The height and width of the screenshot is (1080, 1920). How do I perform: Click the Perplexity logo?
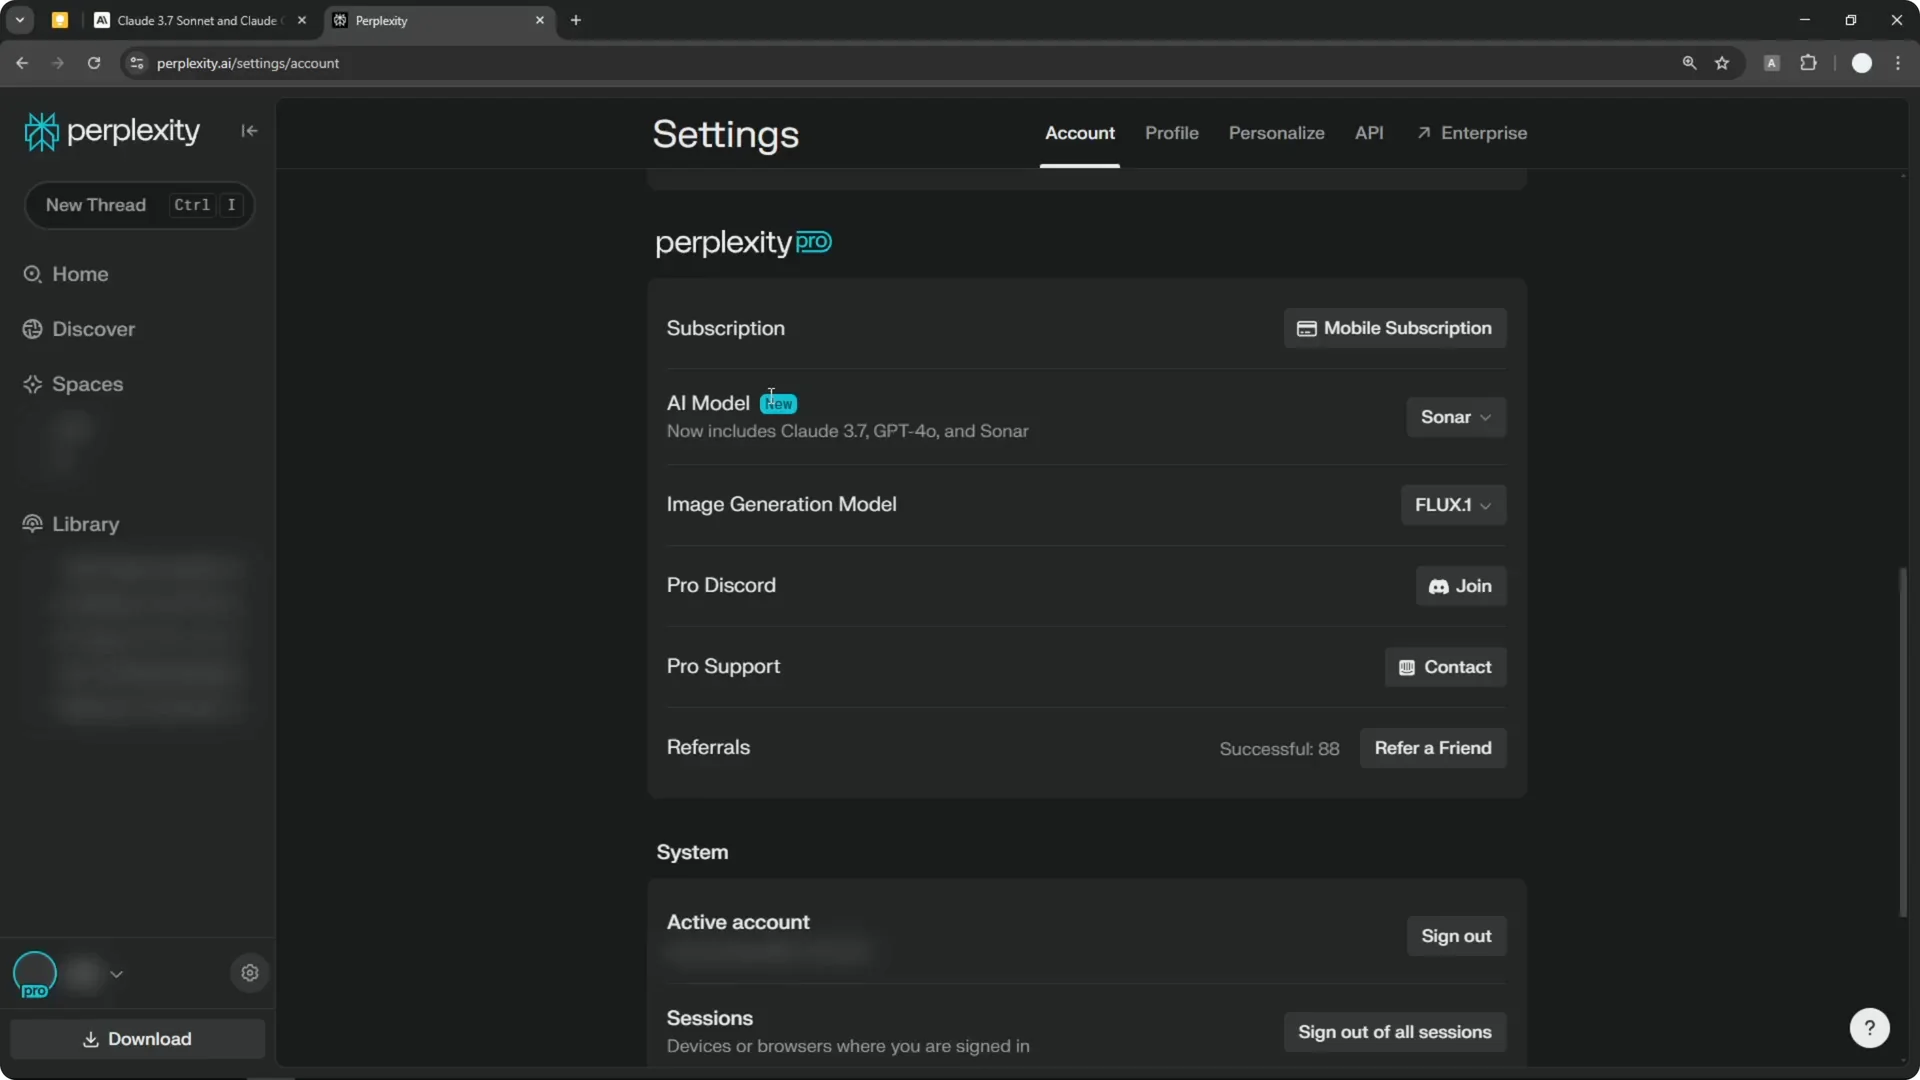[111, 130]
